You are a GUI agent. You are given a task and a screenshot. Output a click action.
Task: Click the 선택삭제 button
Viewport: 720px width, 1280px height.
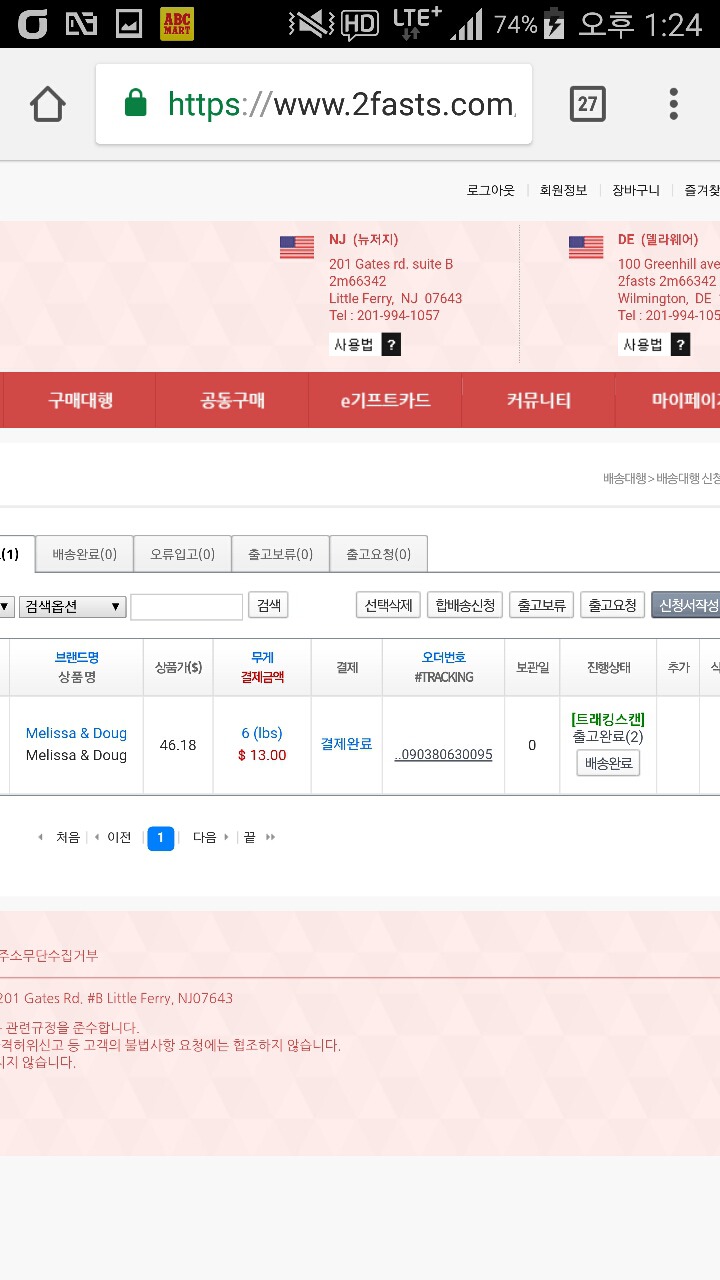click(x=388, y=605)
